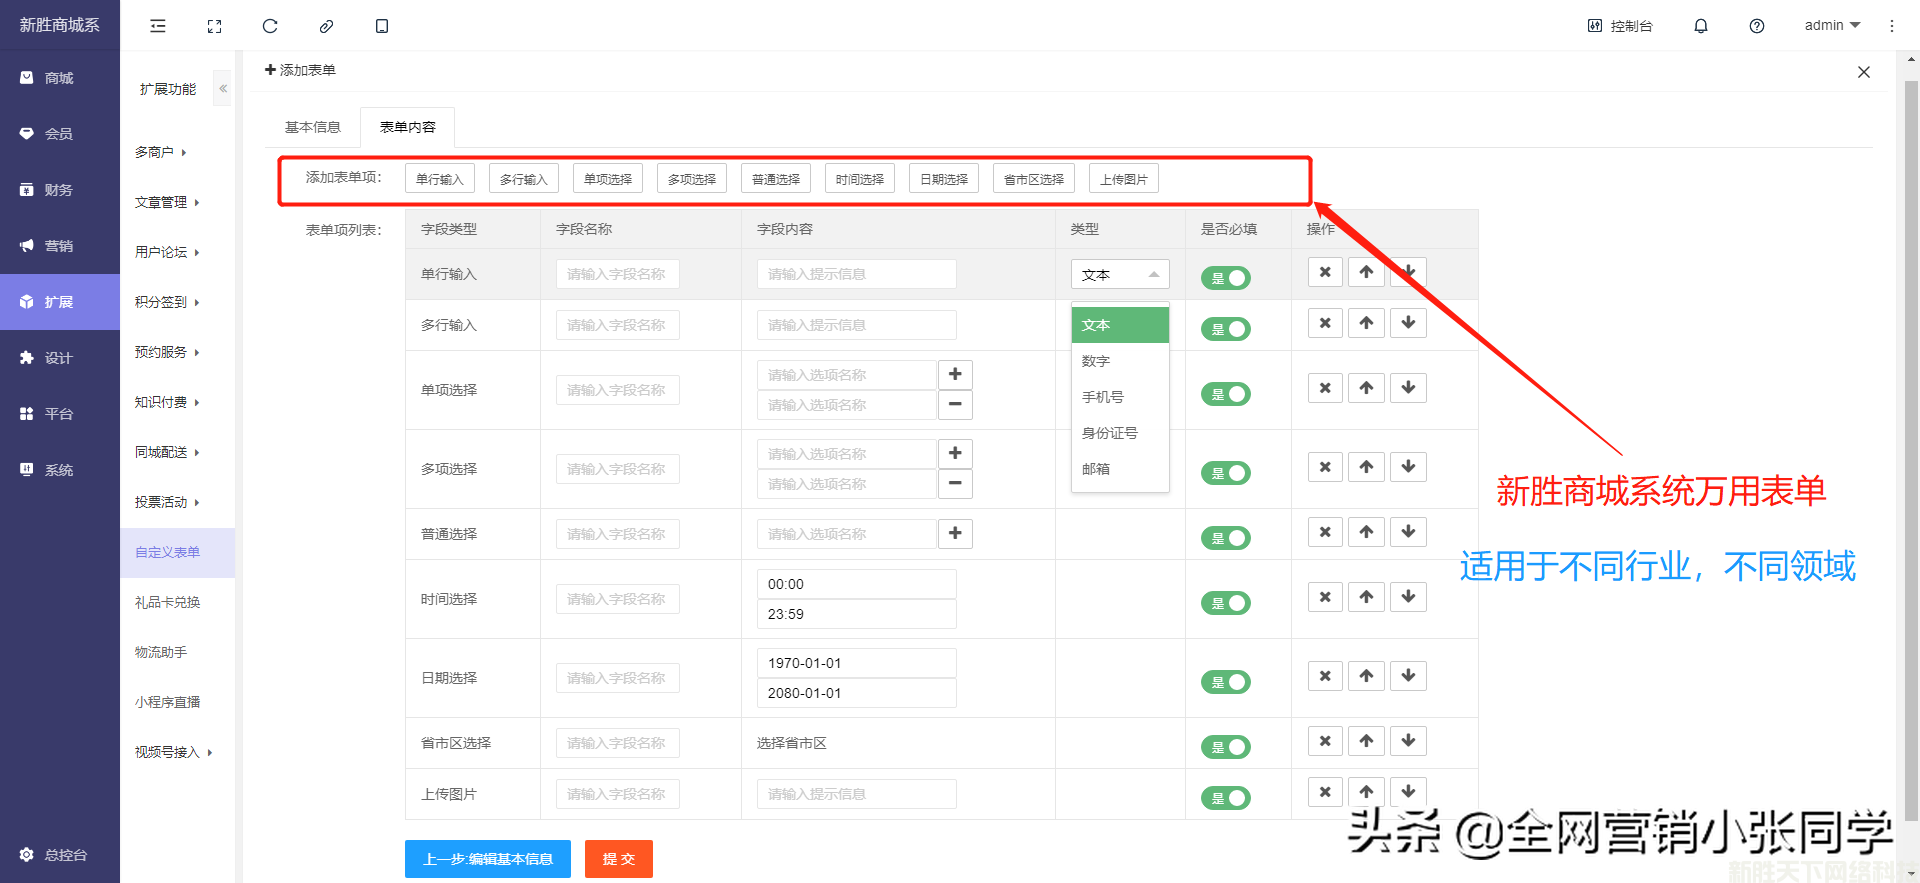Click the 上传图片 add-item button
Viewport: 1920px width, 883px height.
click(1124, 179)
